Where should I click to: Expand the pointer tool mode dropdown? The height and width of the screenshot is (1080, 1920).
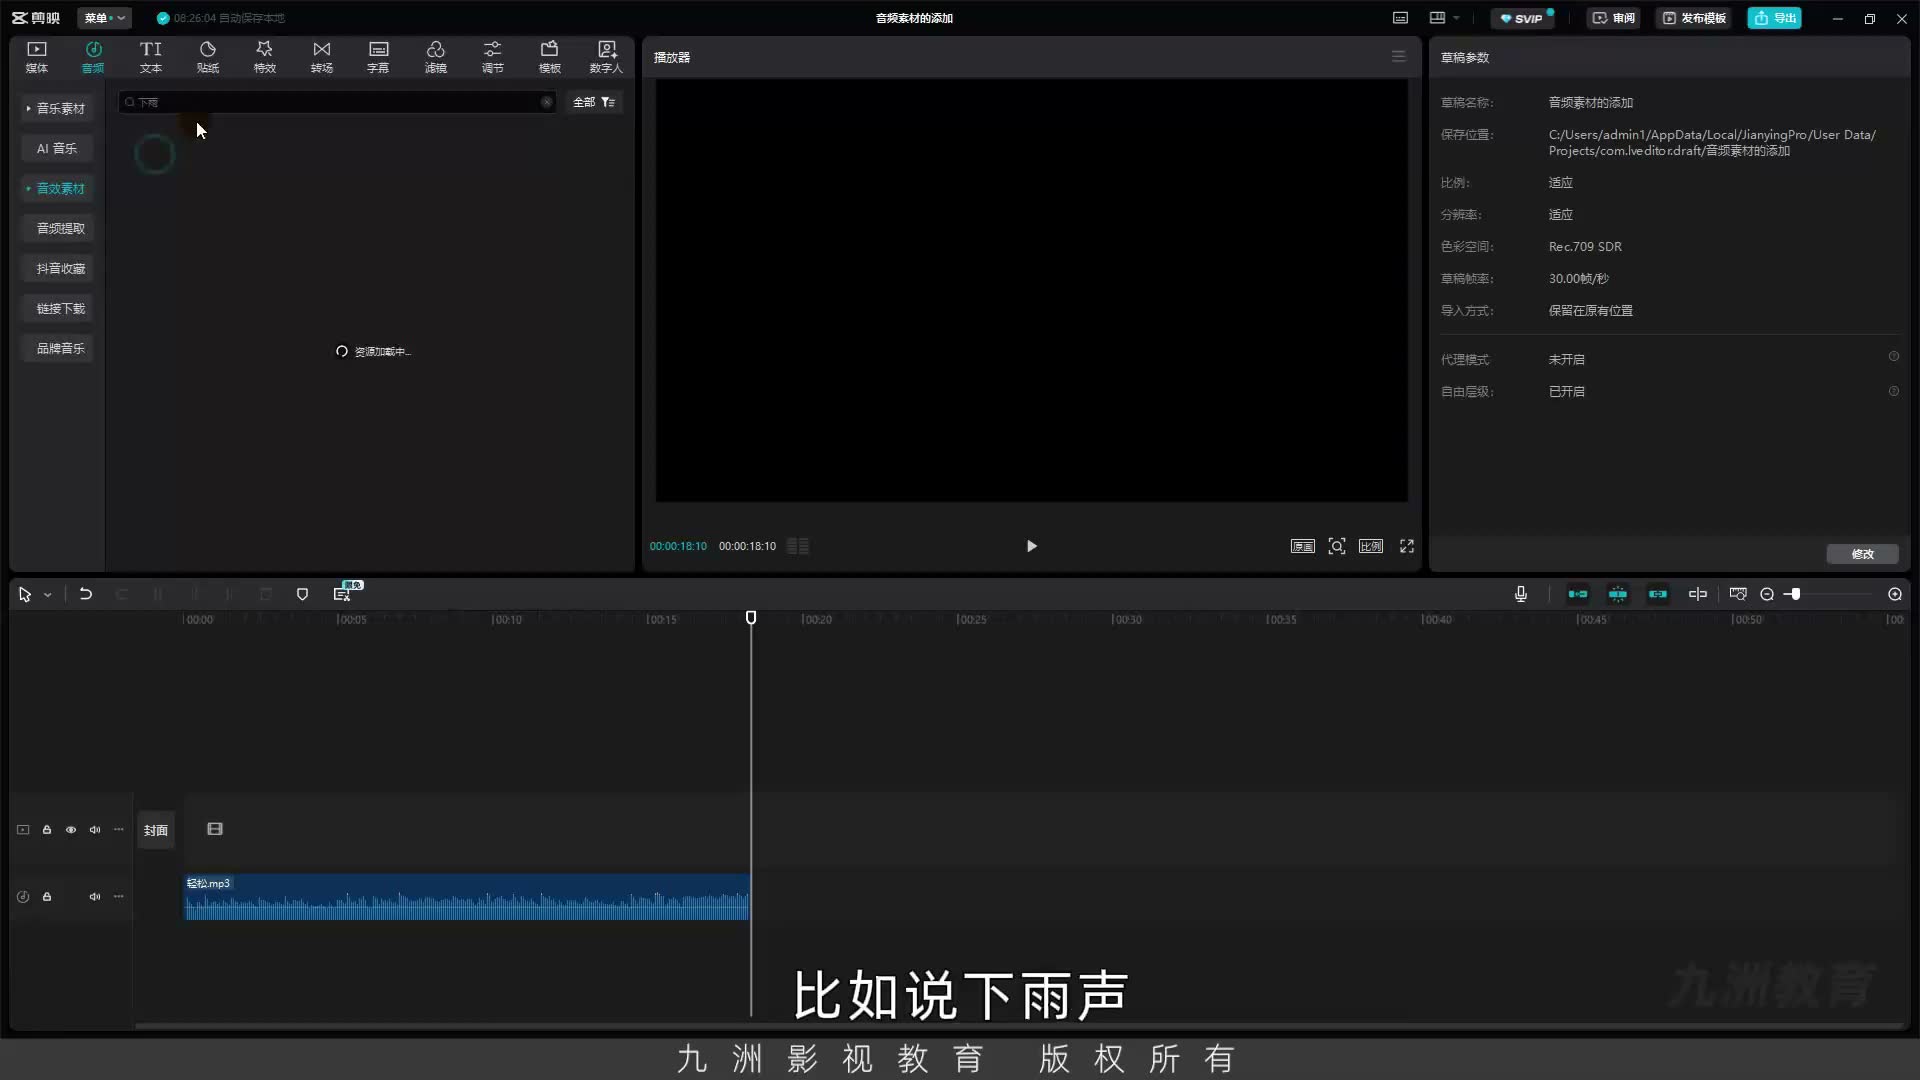(47, 595)
